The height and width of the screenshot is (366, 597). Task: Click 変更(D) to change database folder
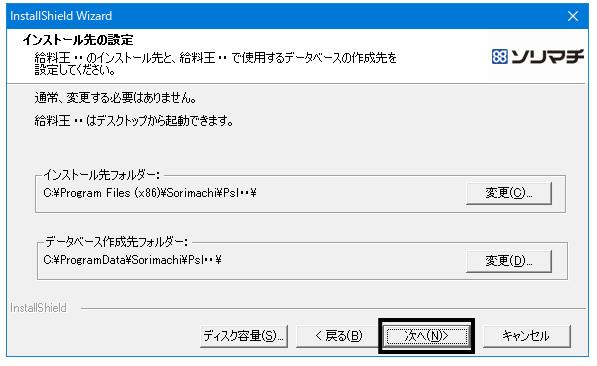coord(509,261)
